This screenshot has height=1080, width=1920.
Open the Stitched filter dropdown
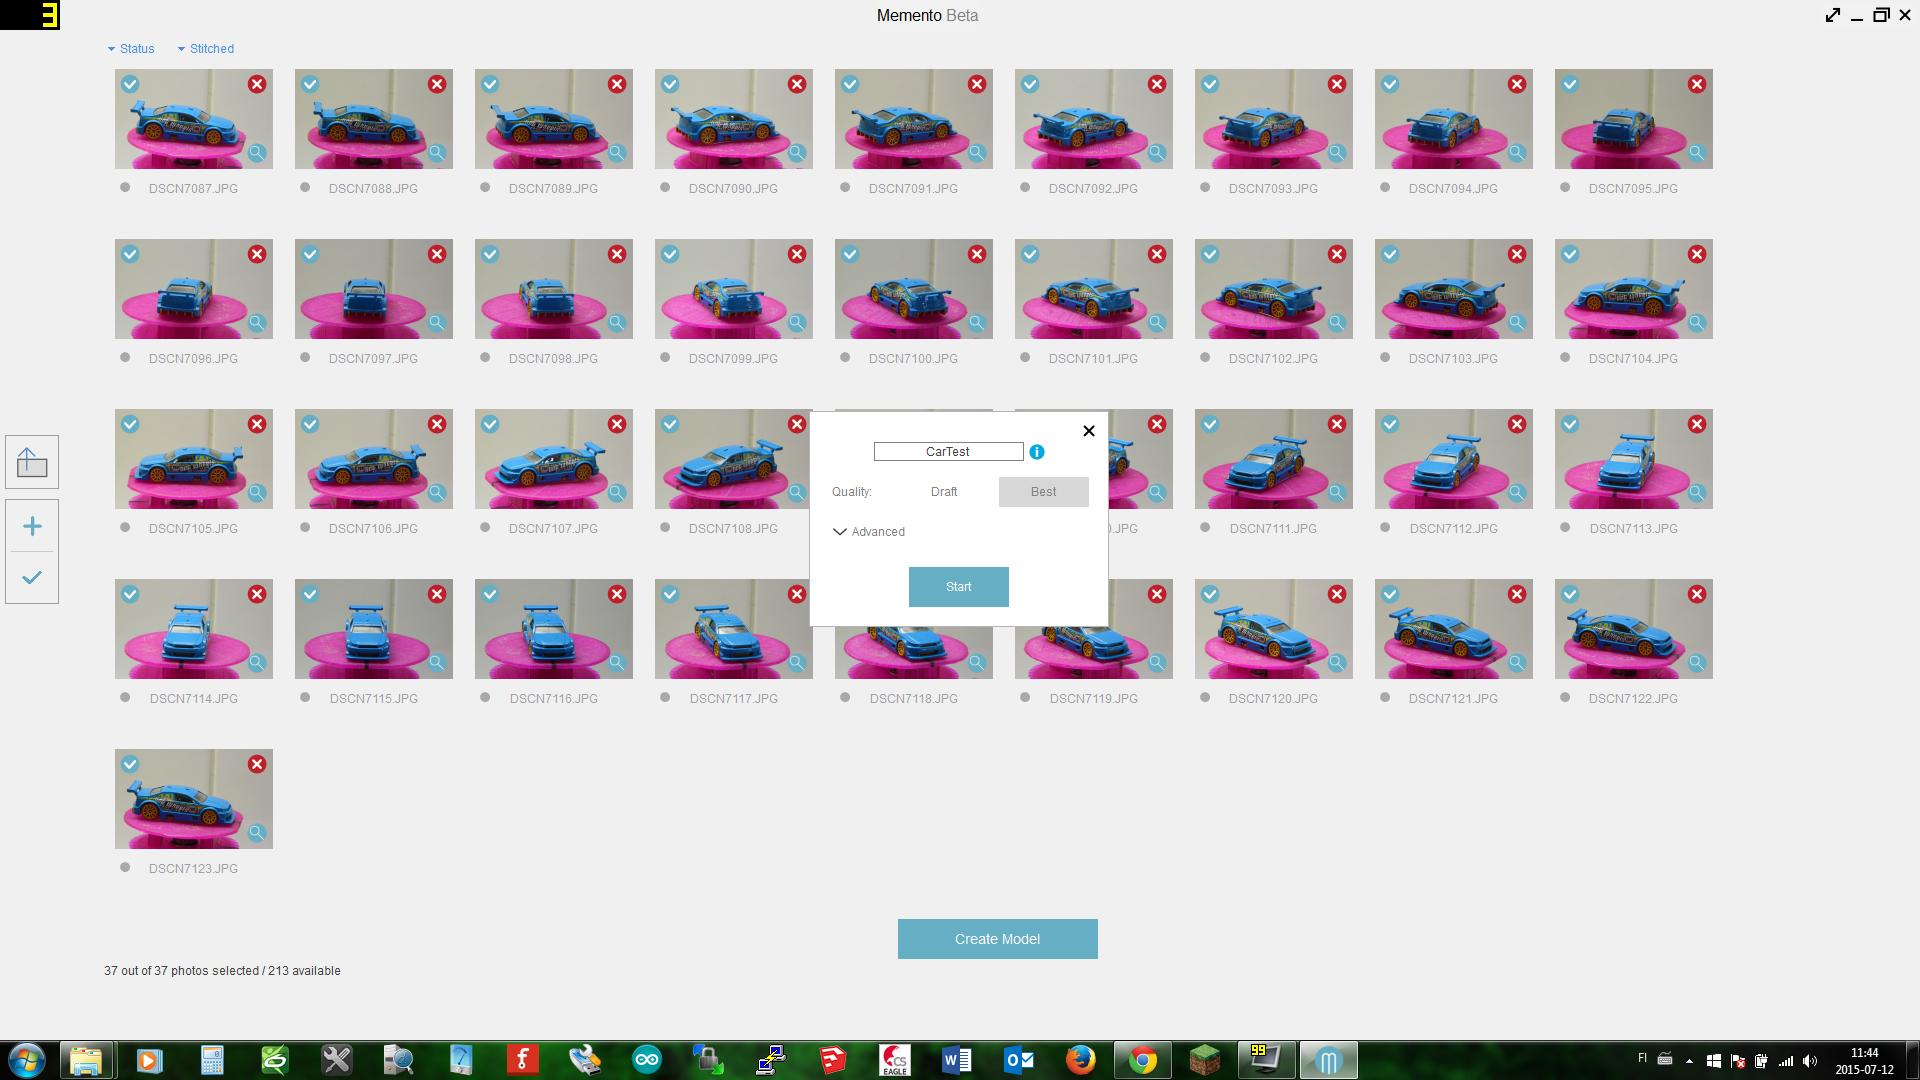point(206,49)
